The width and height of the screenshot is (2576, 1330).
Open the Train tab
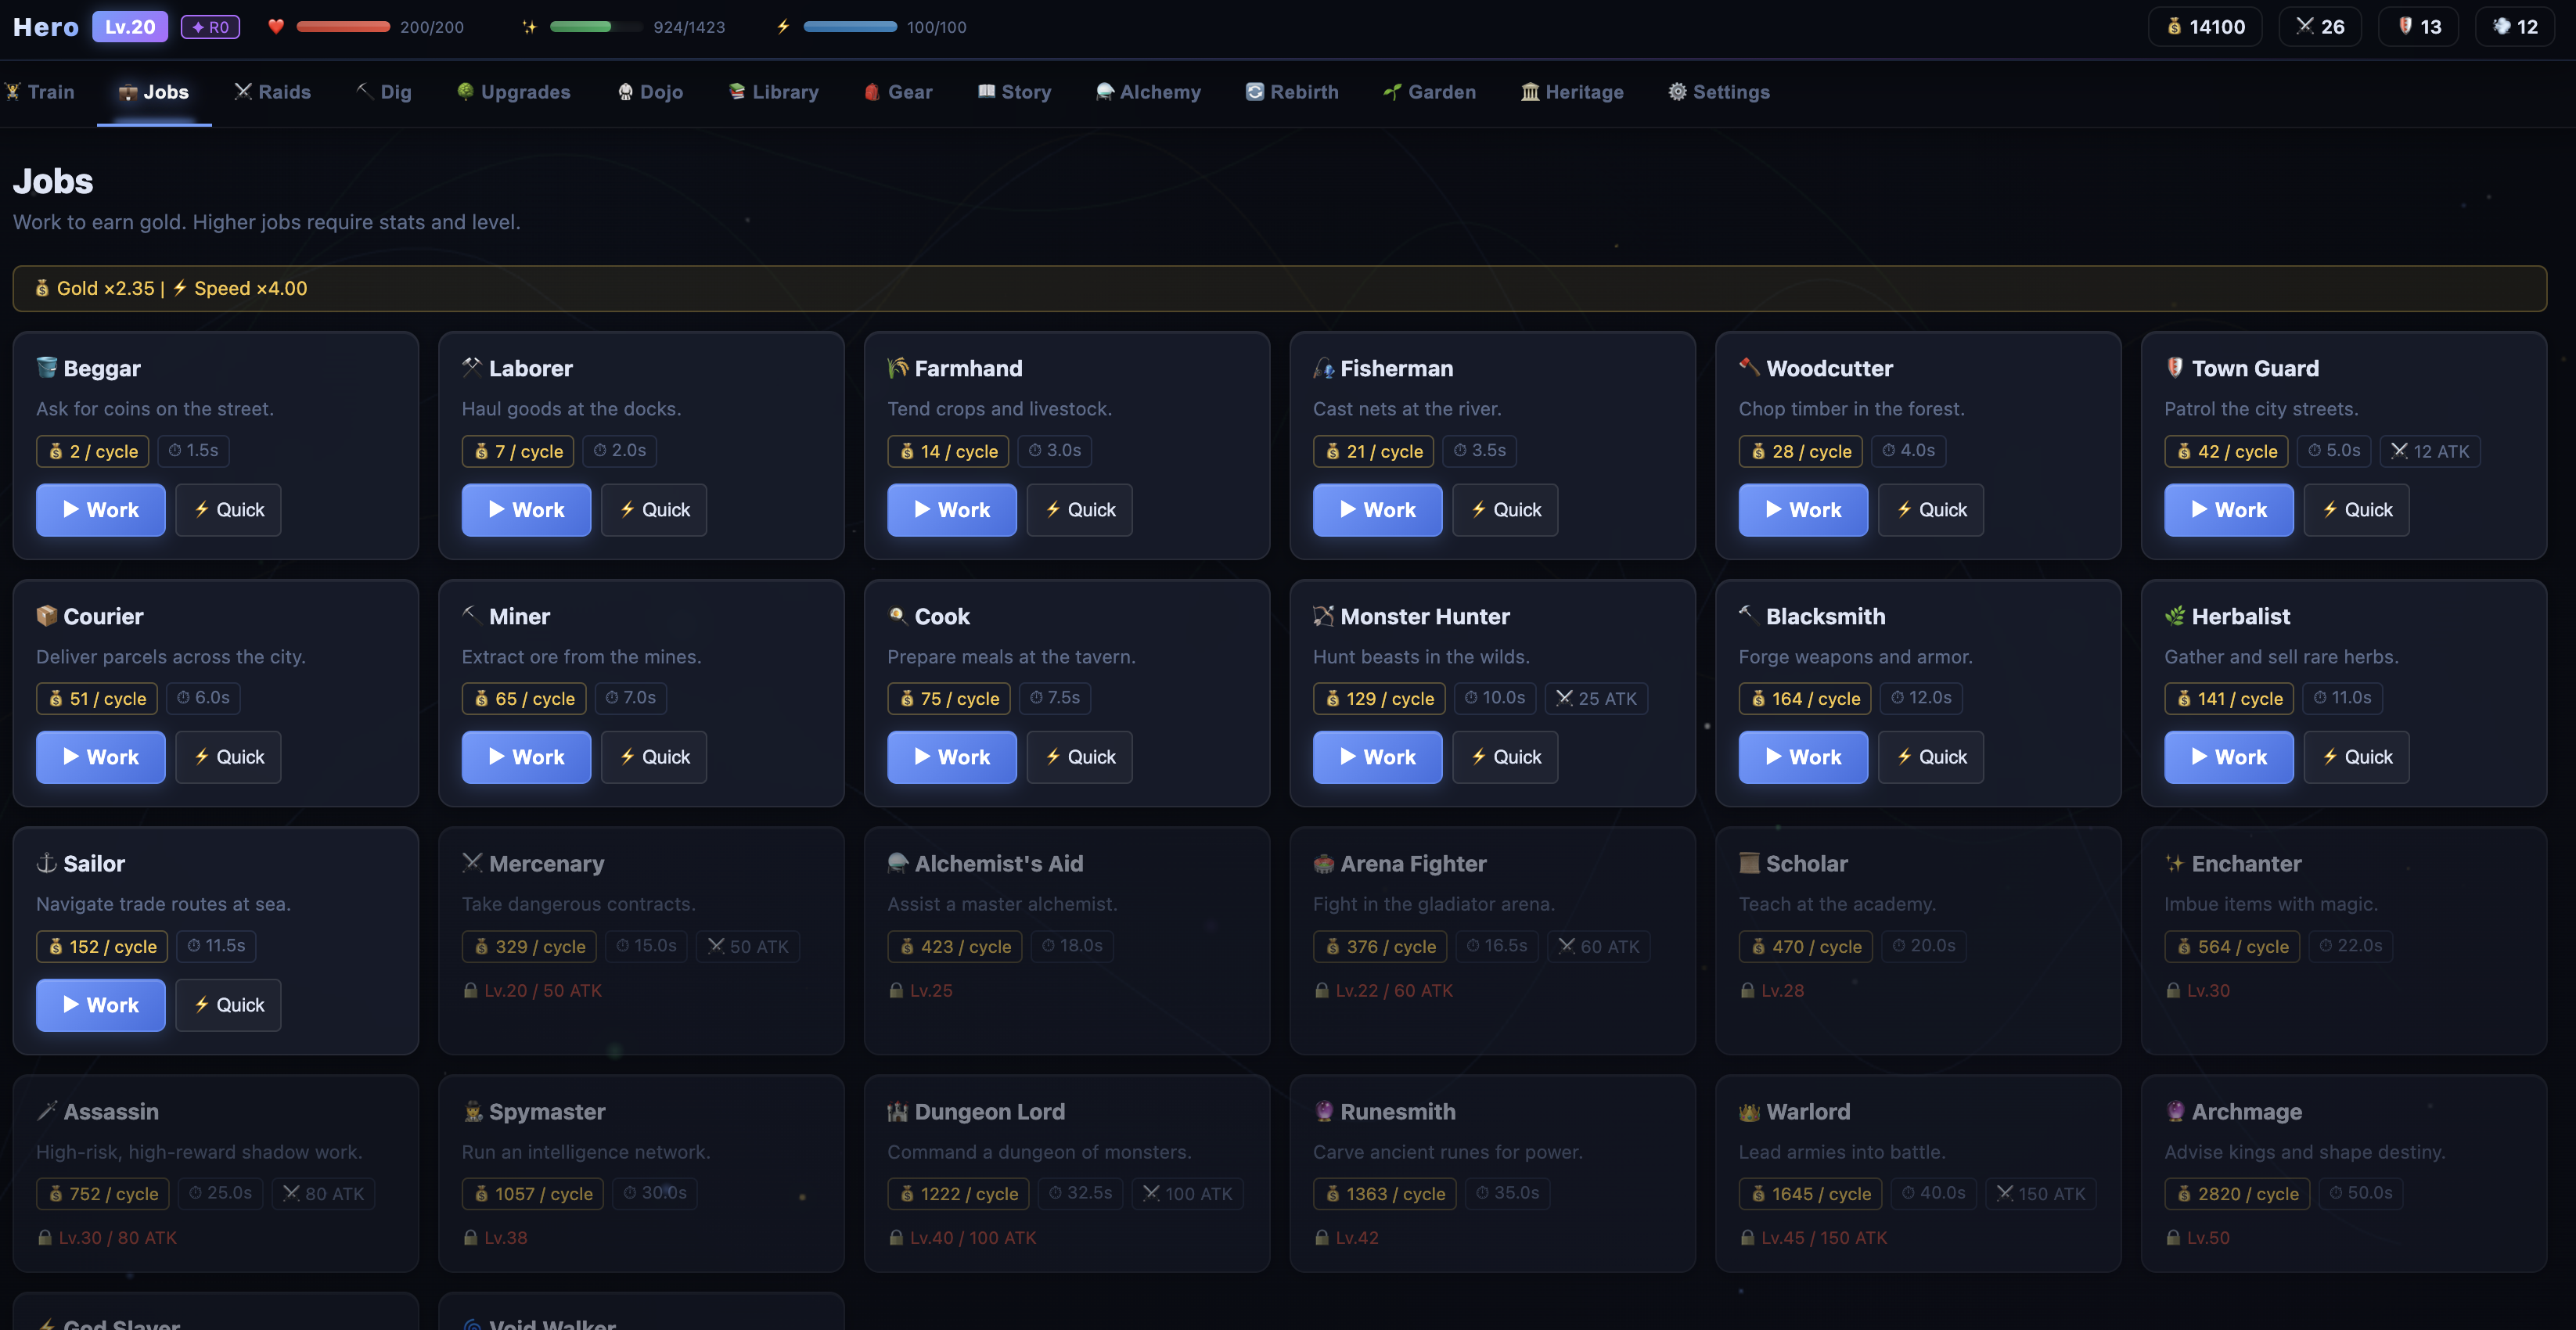(x=40, y=92)
